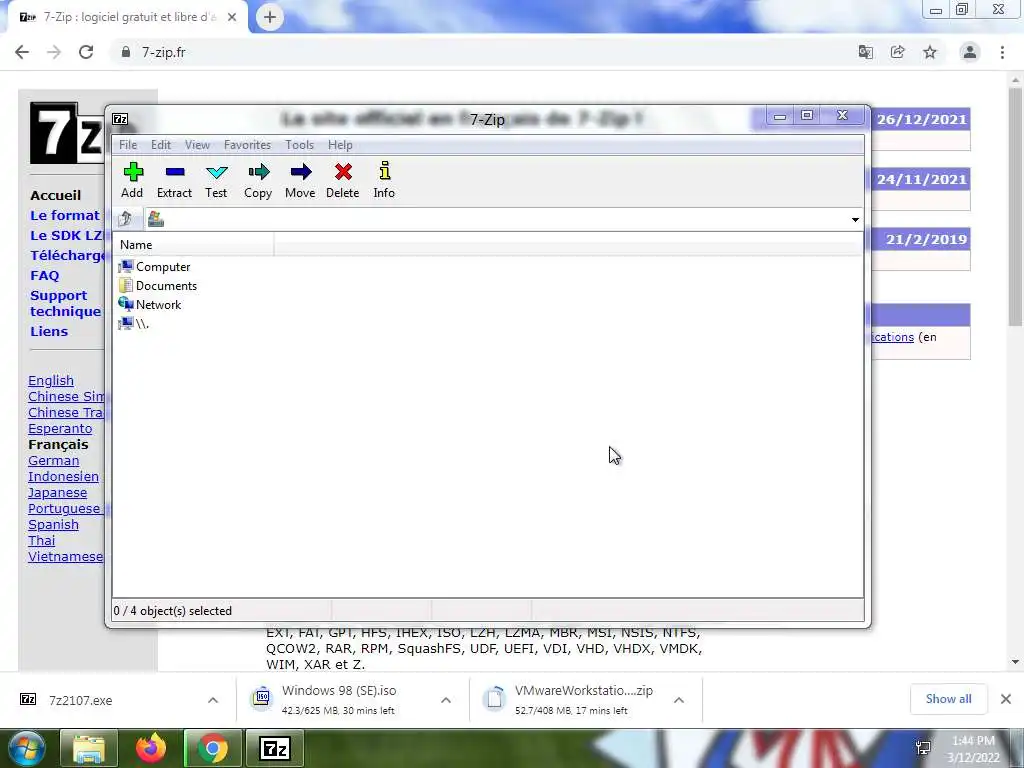This screenshot has height=768, width=1024.
Task: Switch site language to Esperanto
Action: click(x=60, y=428)
